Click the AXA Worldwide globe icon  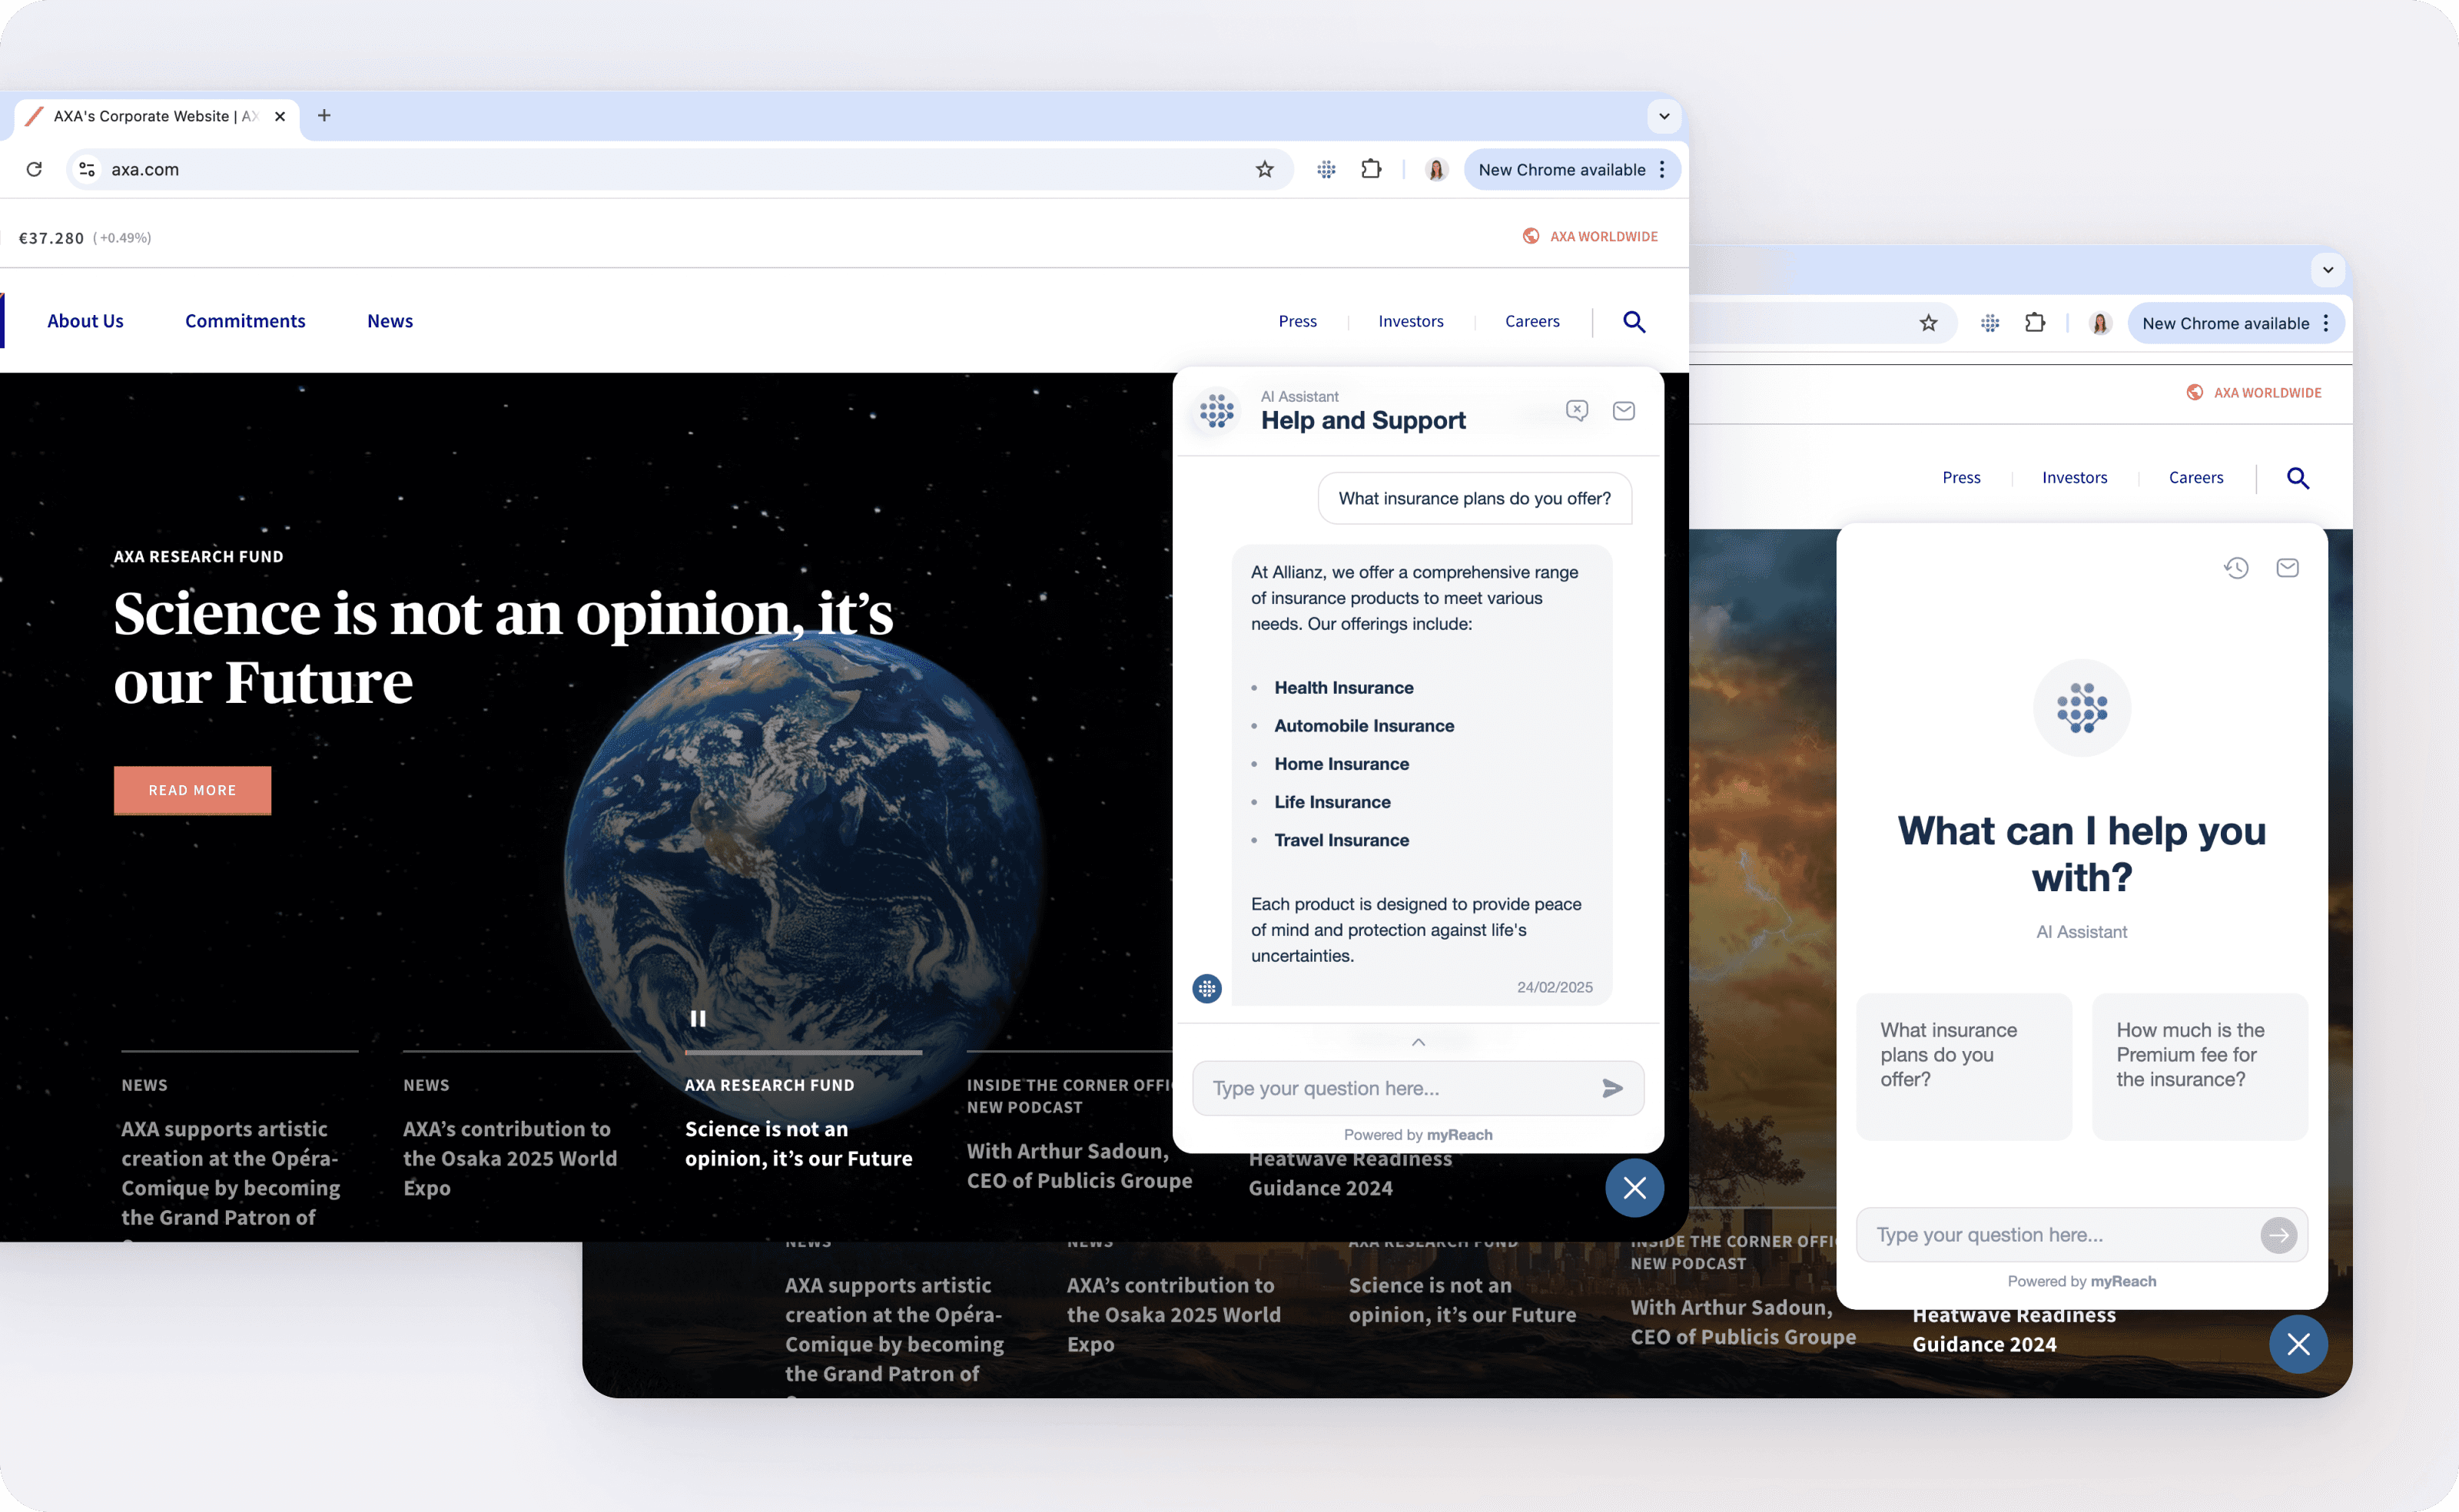(x=1530, y=235)
